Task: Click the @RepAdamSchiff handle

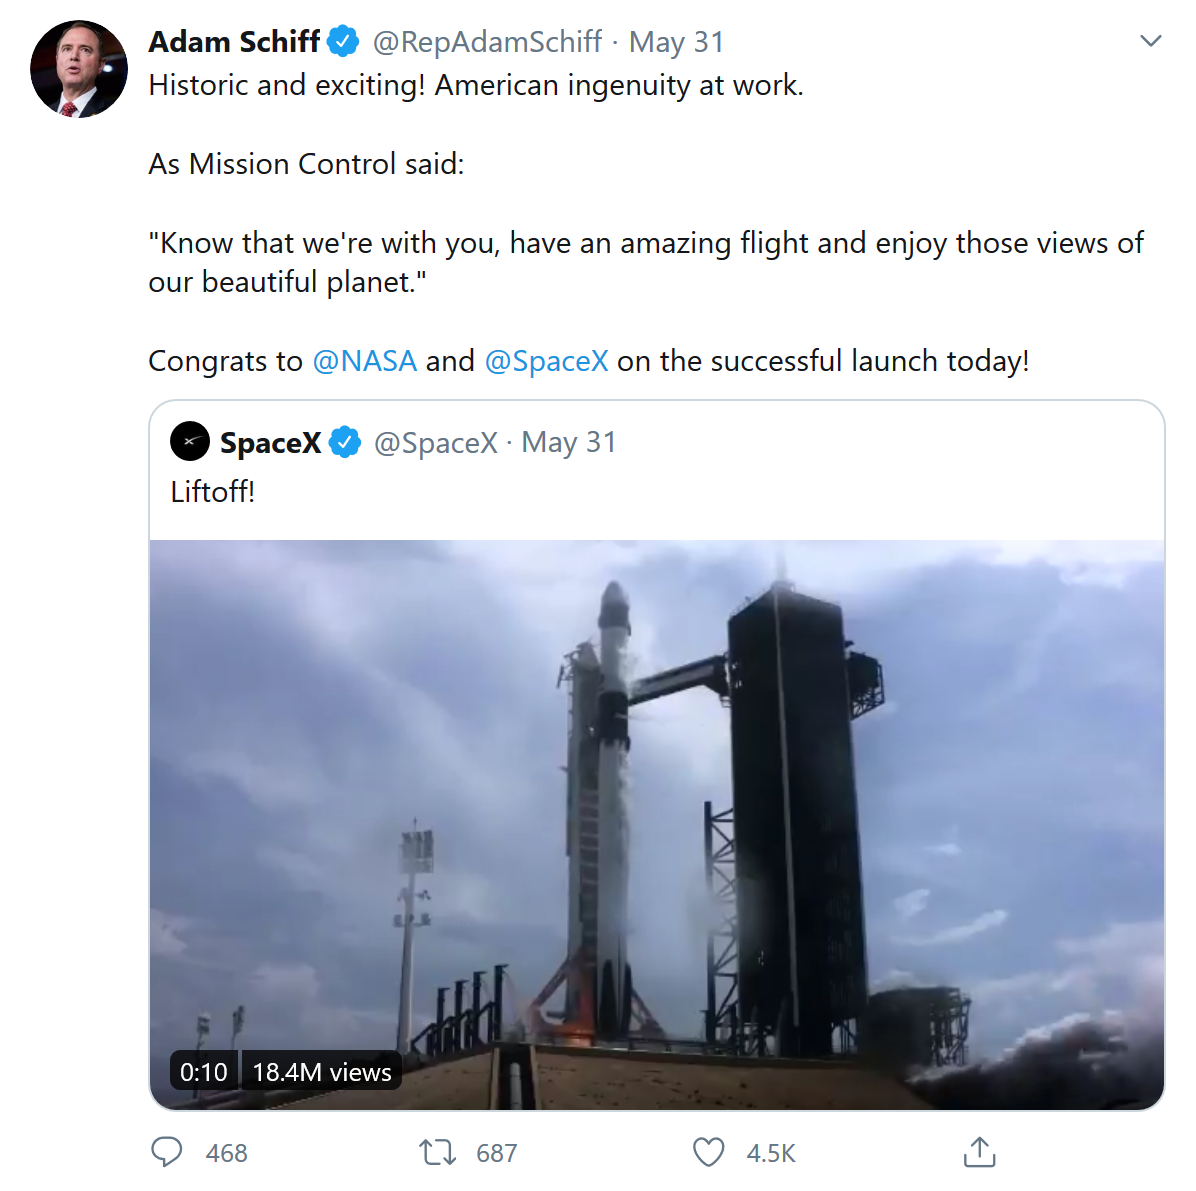Action: click(487, 42)
